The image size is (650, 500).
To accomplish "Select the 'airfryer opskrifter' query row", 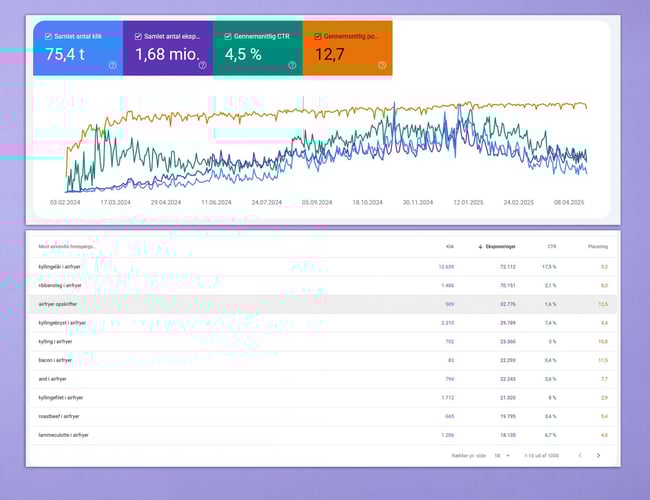I will pos(60,303).
